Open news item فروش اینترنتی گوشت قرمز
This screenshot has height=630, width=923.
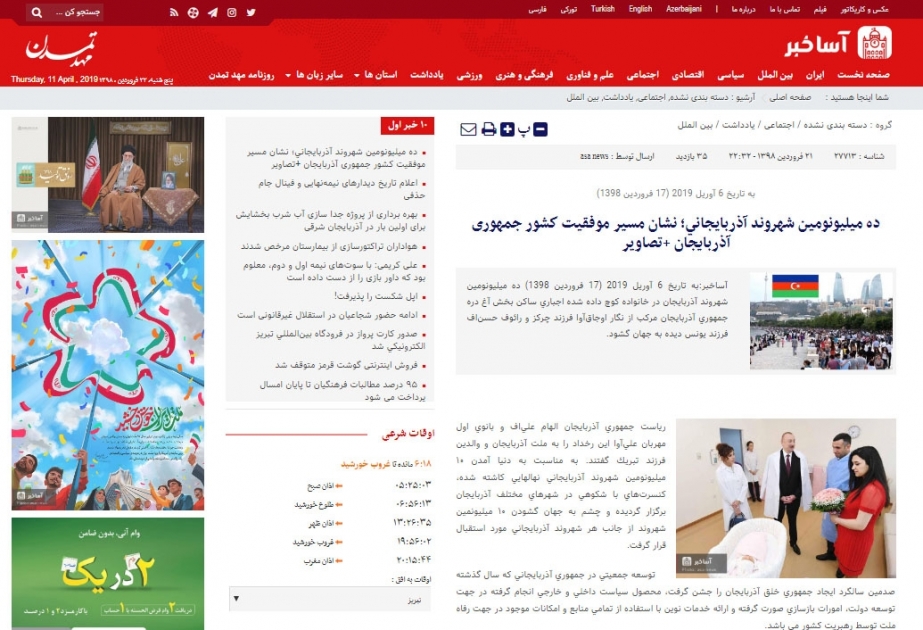point(346,365)
